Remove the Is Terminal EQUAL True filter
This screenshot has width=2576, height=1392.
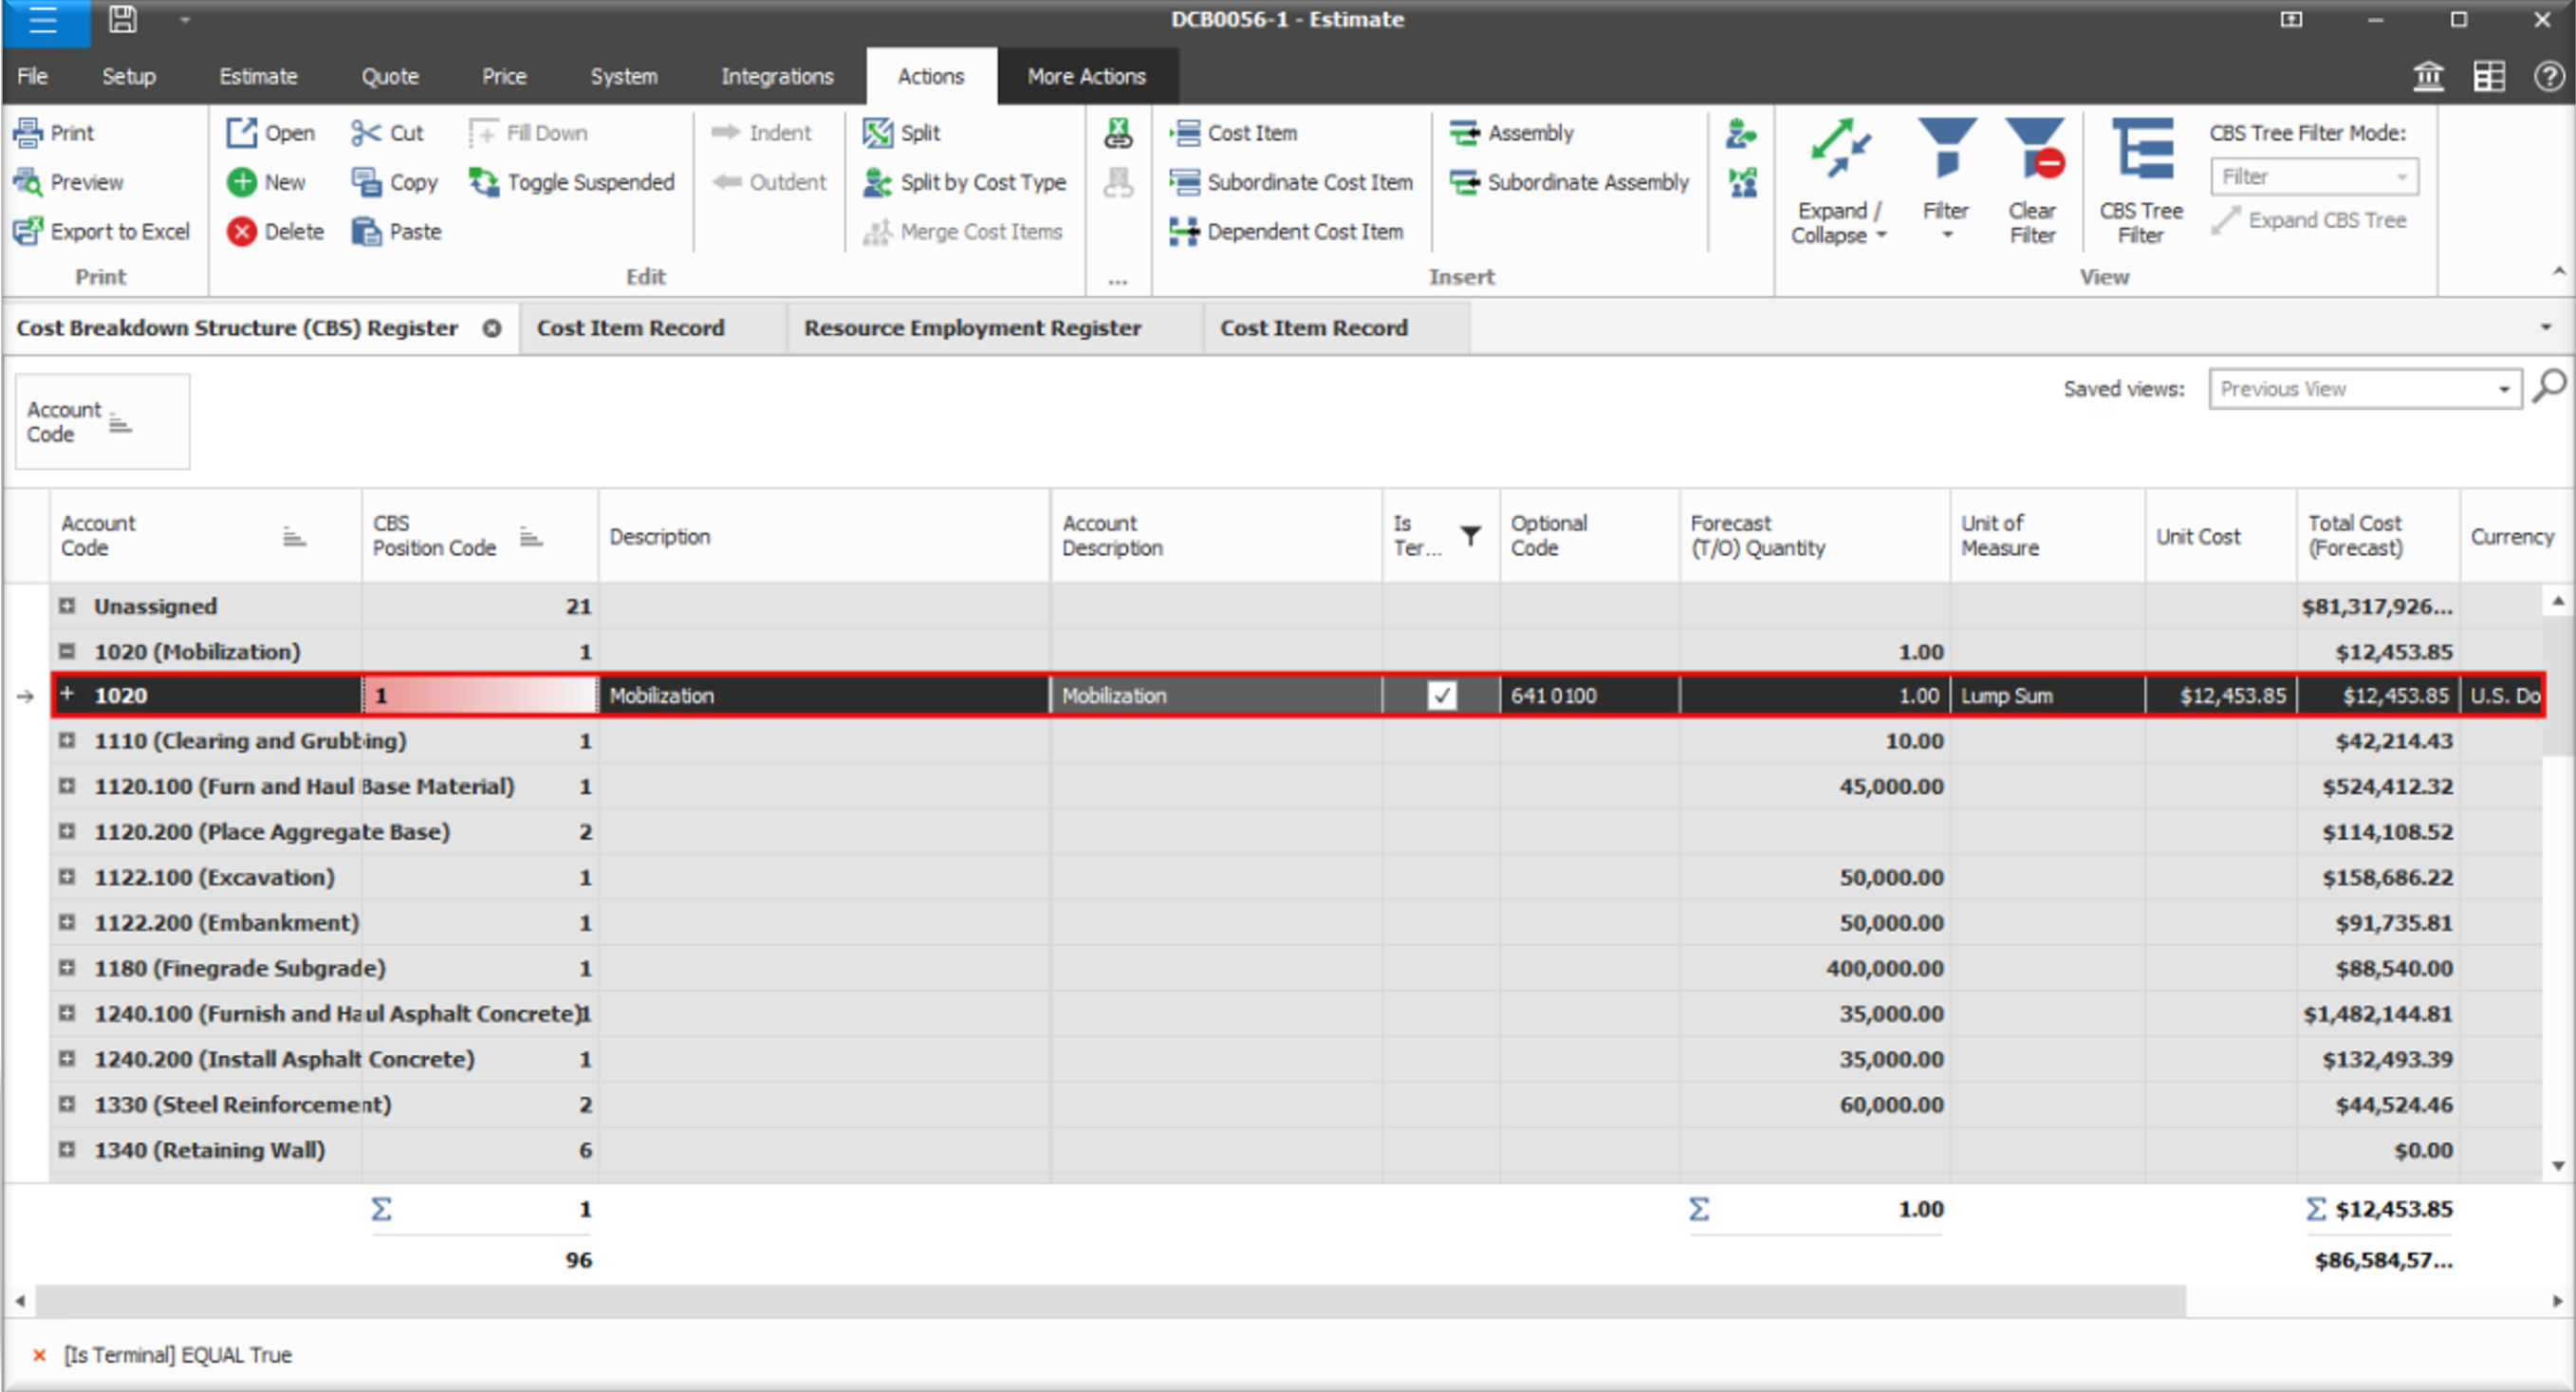click(40, 1355)
